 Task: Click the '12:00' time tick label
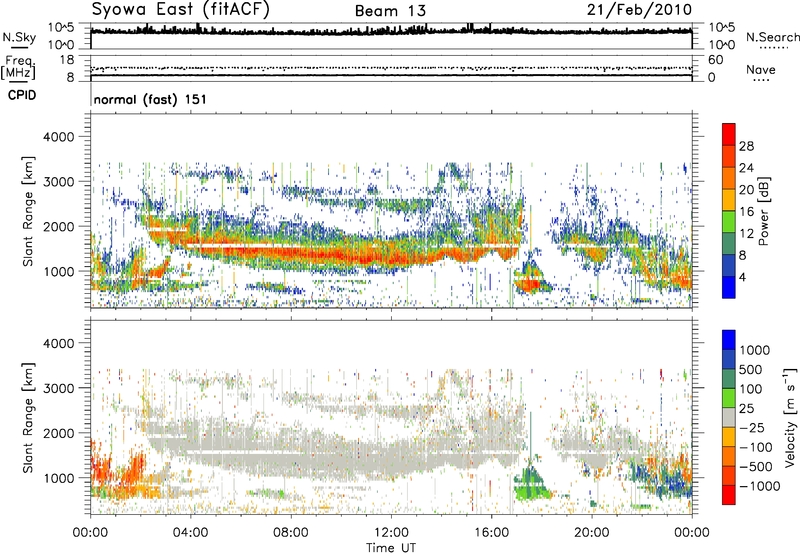(391, 533)
